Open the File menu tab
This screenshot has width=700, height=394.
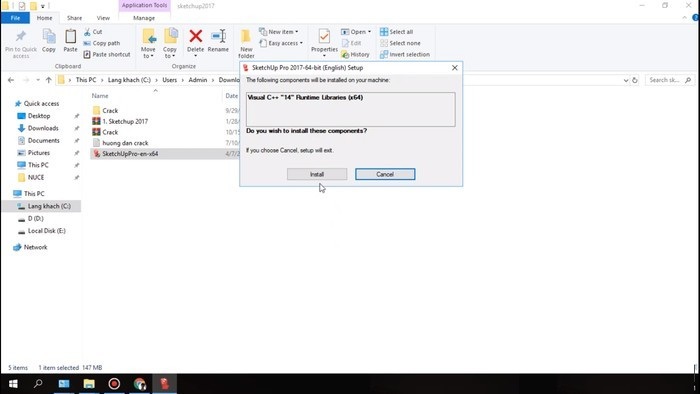point(15,18)
